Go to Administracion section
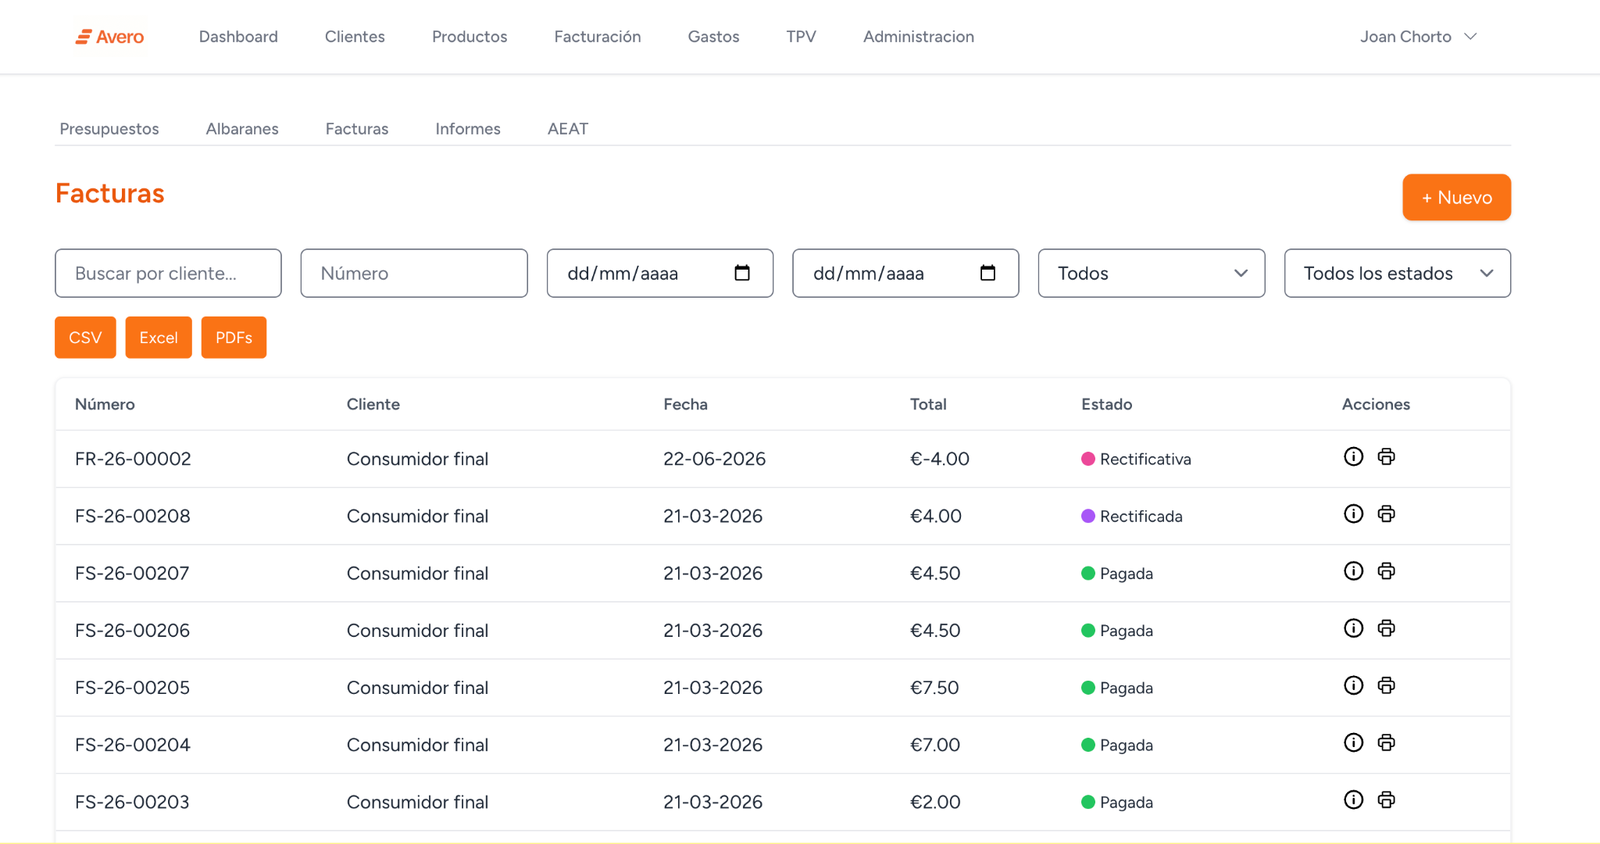The height and width of the screenshot is (844, 1600). pos(918,37)
